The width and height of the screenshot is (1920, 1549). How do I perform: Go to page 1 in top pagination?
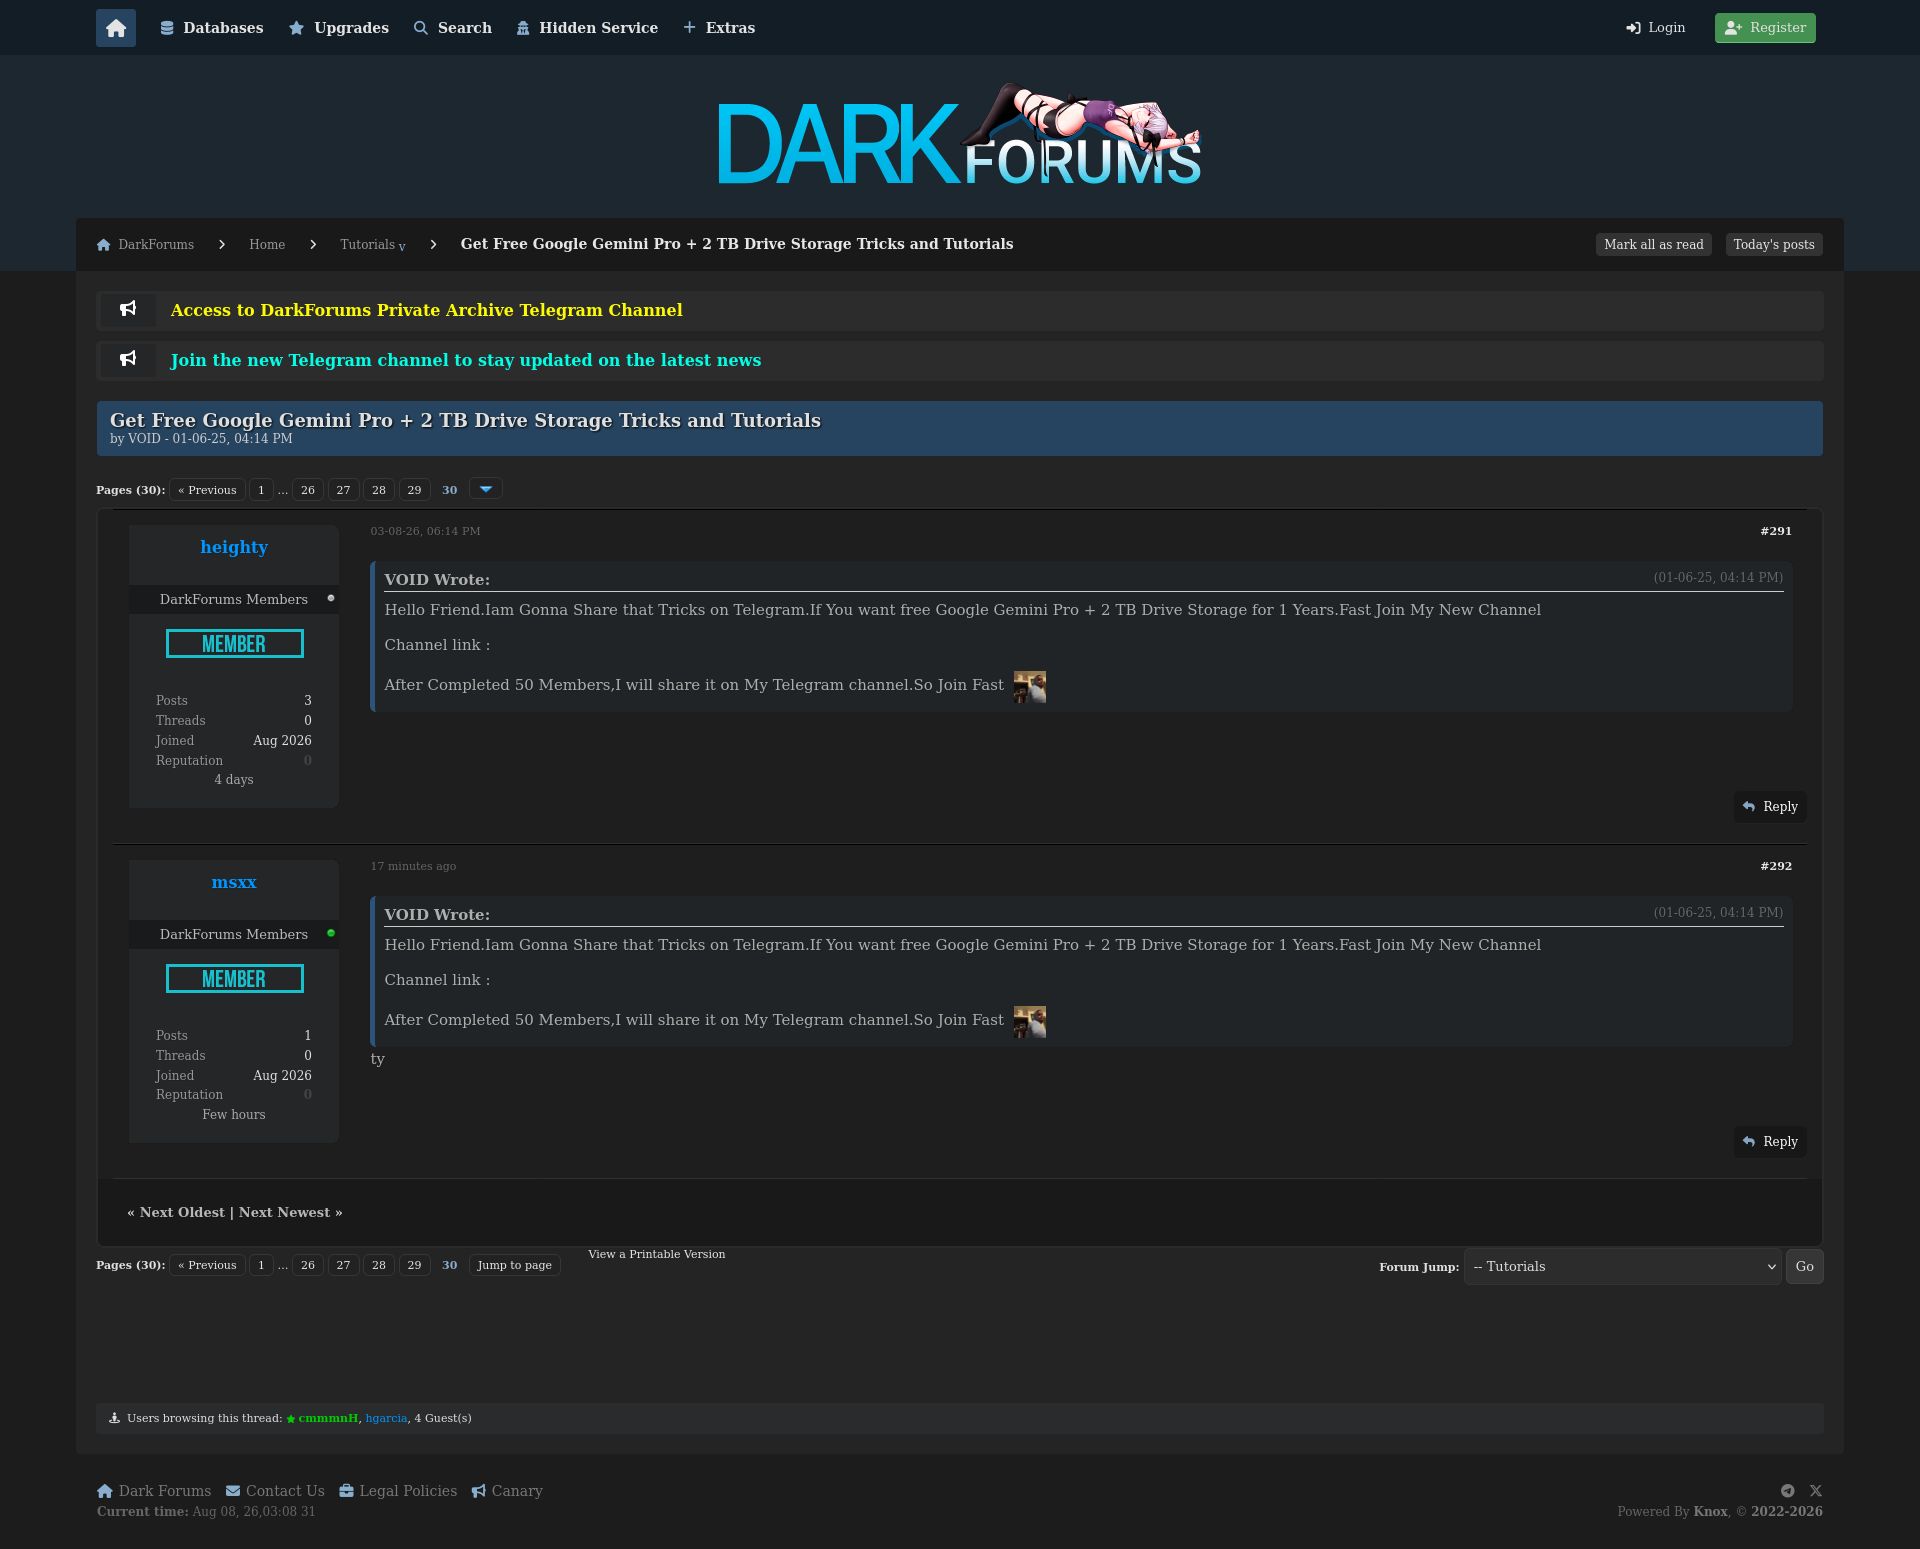(x=261, y=490)
